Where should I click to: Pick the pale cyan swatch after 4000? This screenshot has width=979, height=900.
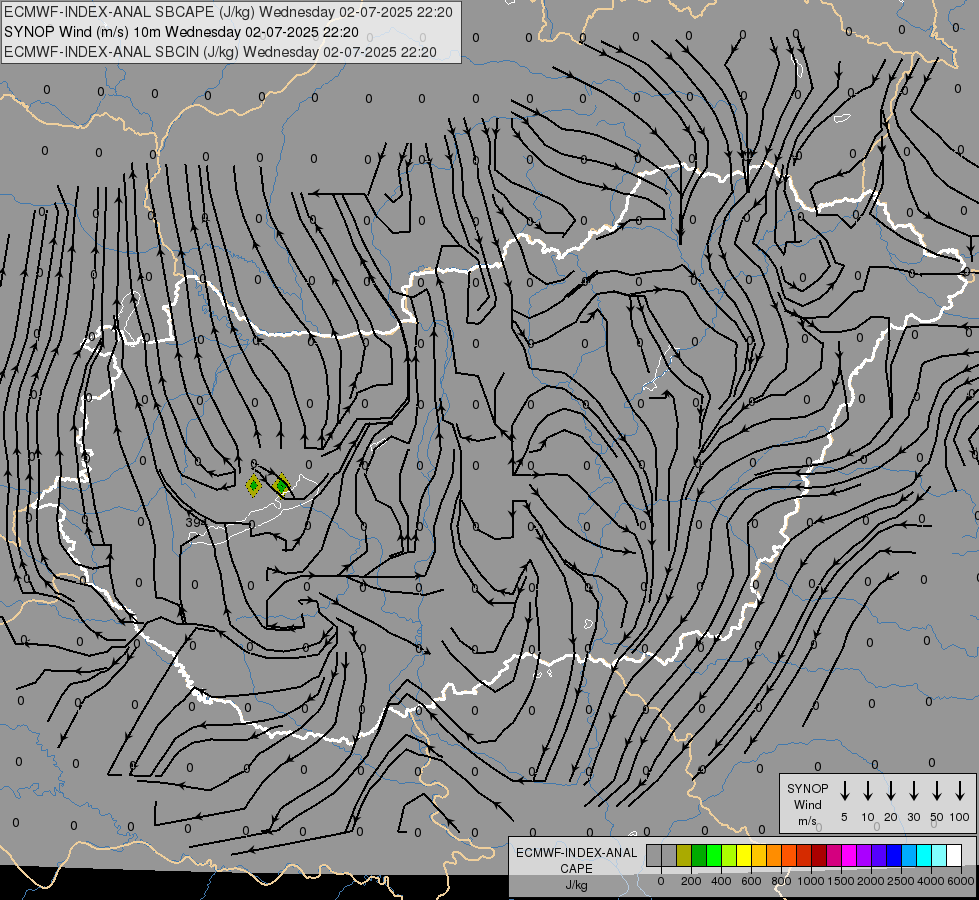(x=938, y=855)
